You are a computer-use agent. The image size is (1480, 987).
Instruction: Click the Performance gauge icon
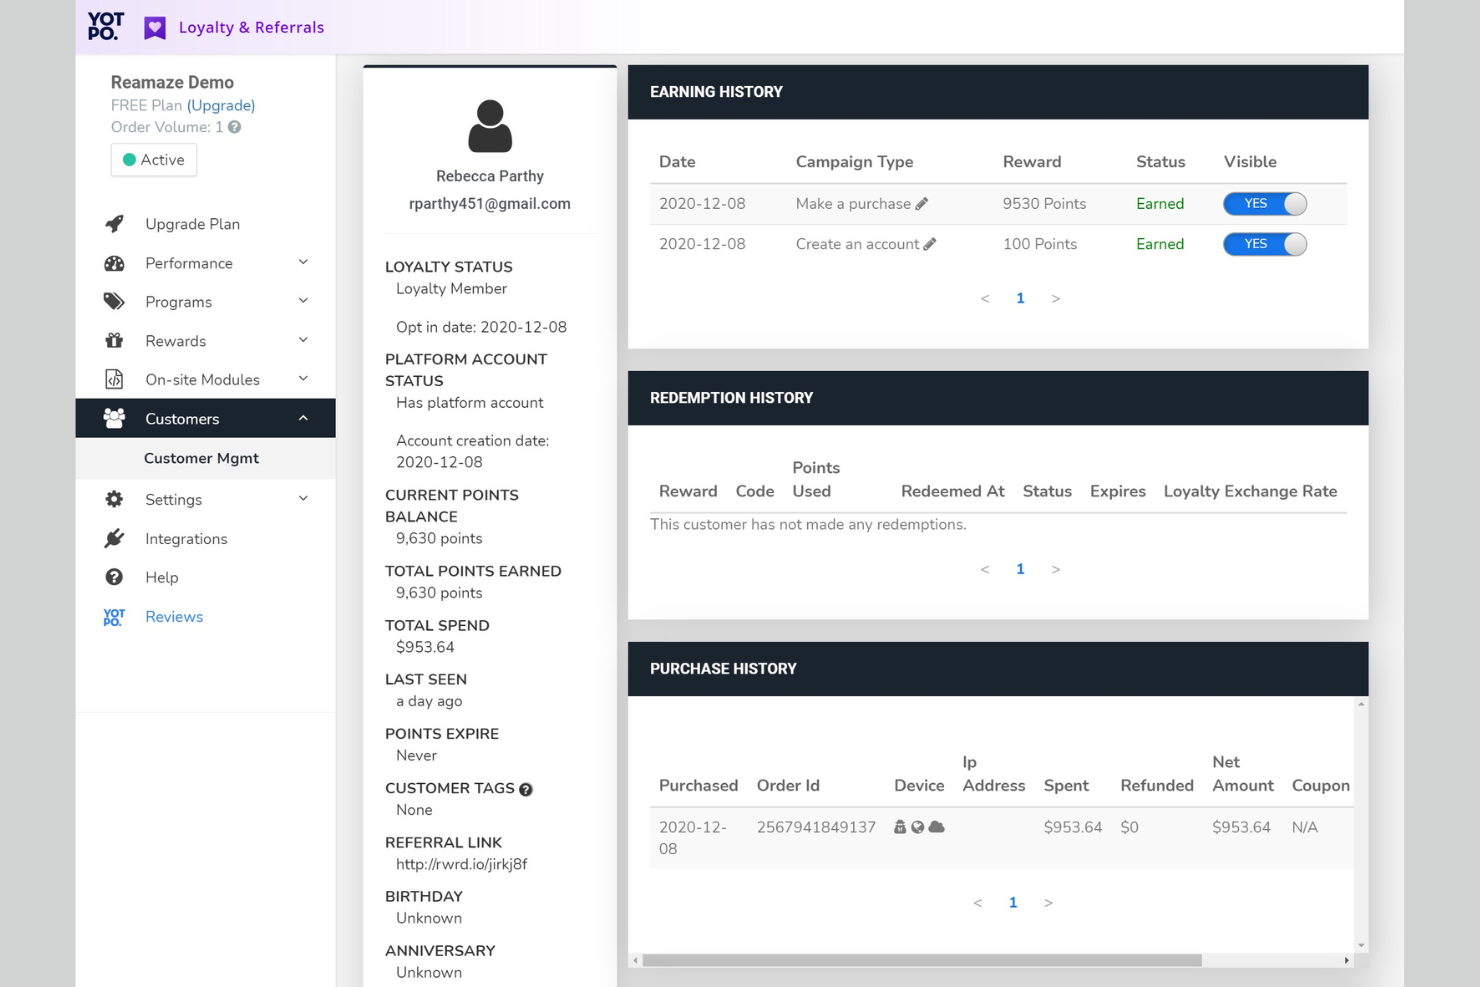tap(114, 263)
